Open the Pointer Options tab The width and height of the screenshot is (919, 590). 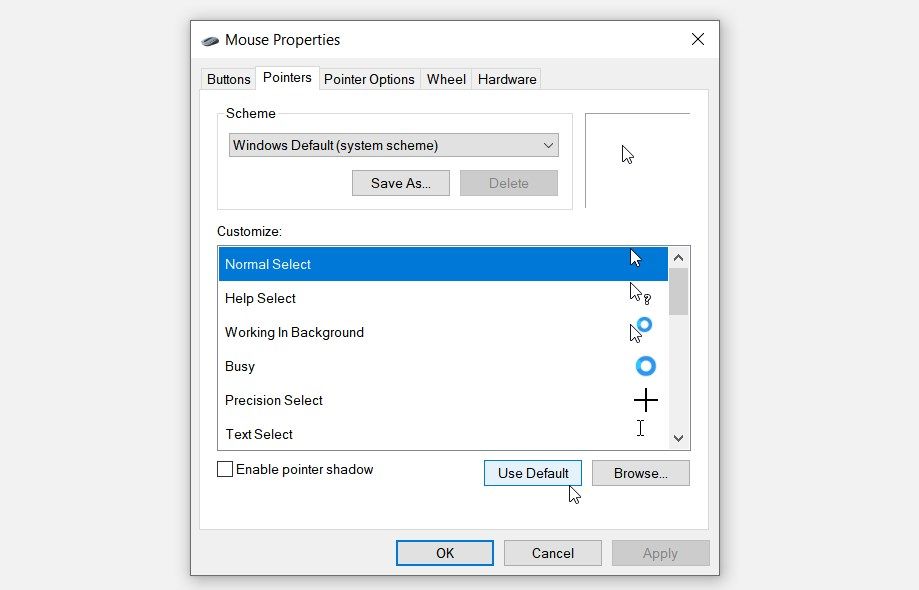369,79
